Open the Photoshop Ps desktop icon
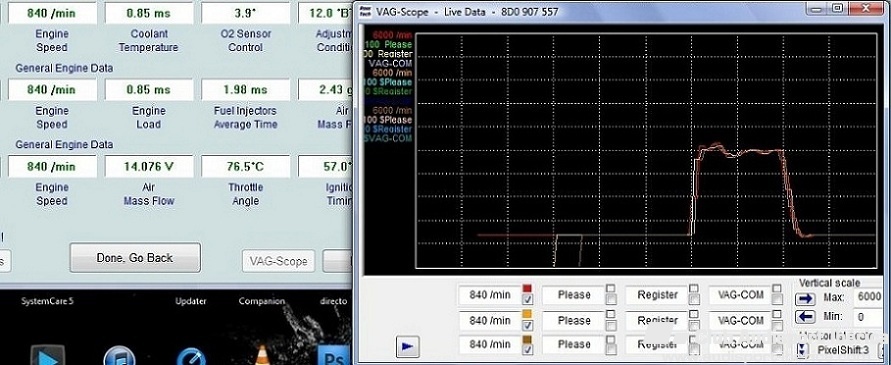 (332, 356)
